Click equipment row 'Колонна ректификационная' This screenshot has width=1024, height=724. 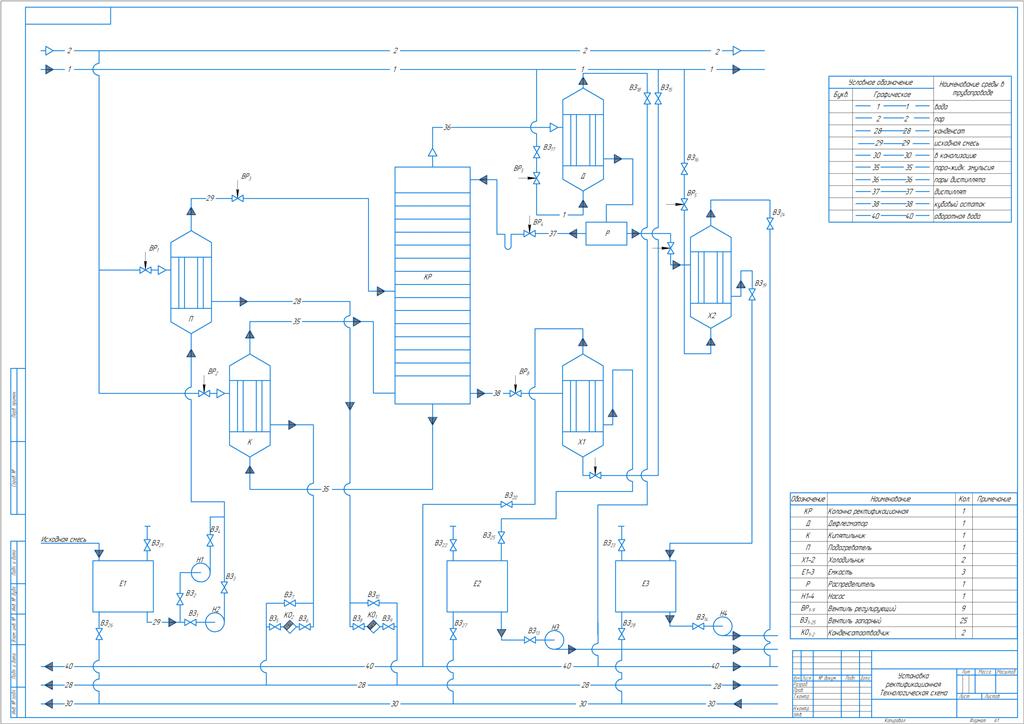pyautogui.click(x=903, y=511)
